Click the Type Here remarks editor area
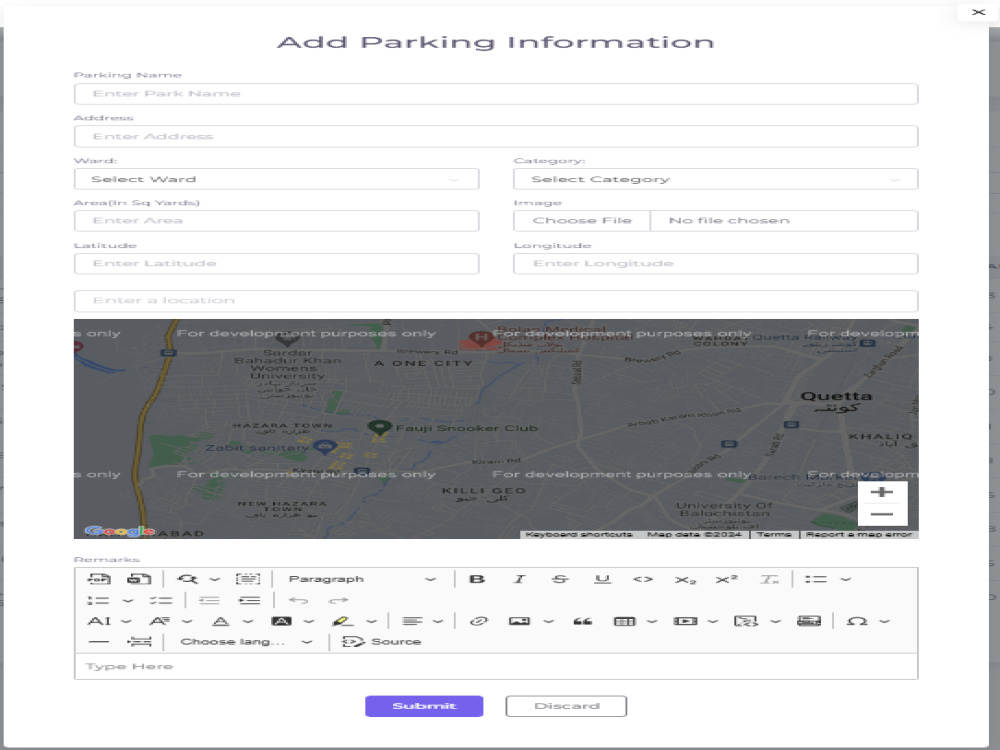This screenshot has width=1000, height=750. pos(496,666)
